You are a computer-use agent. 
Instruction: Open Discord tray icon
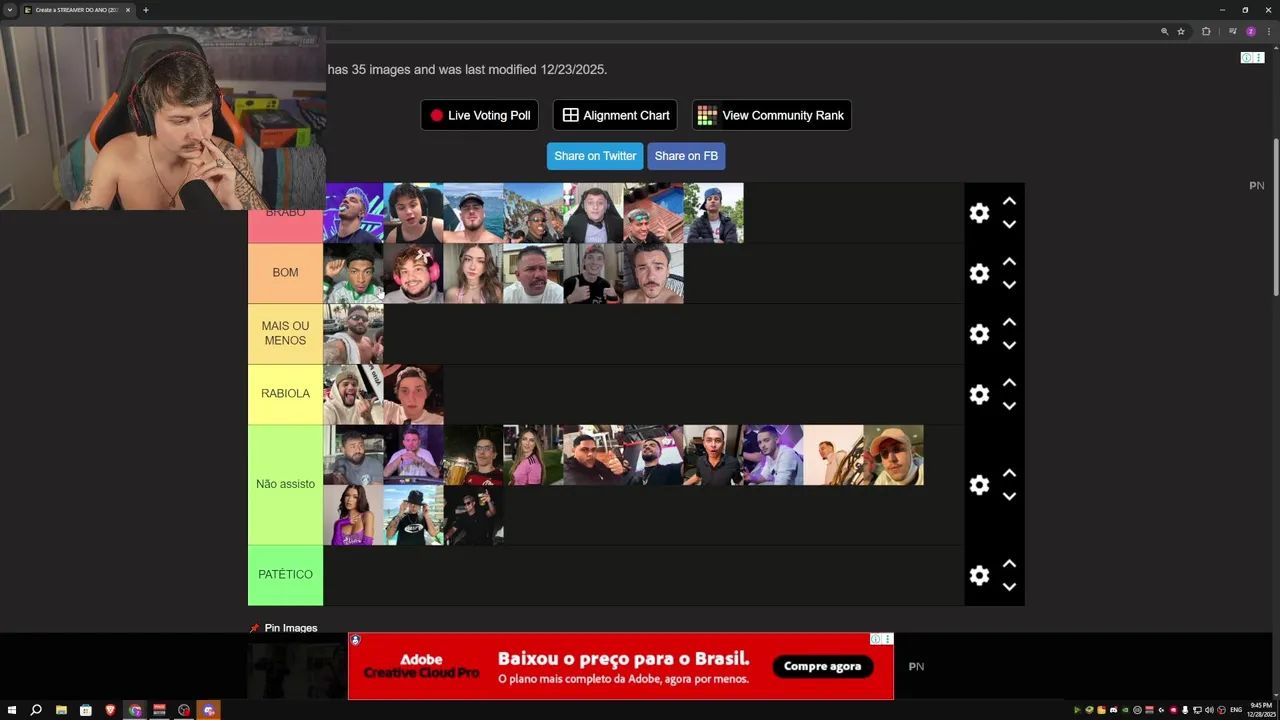(x=1114, y=710)
